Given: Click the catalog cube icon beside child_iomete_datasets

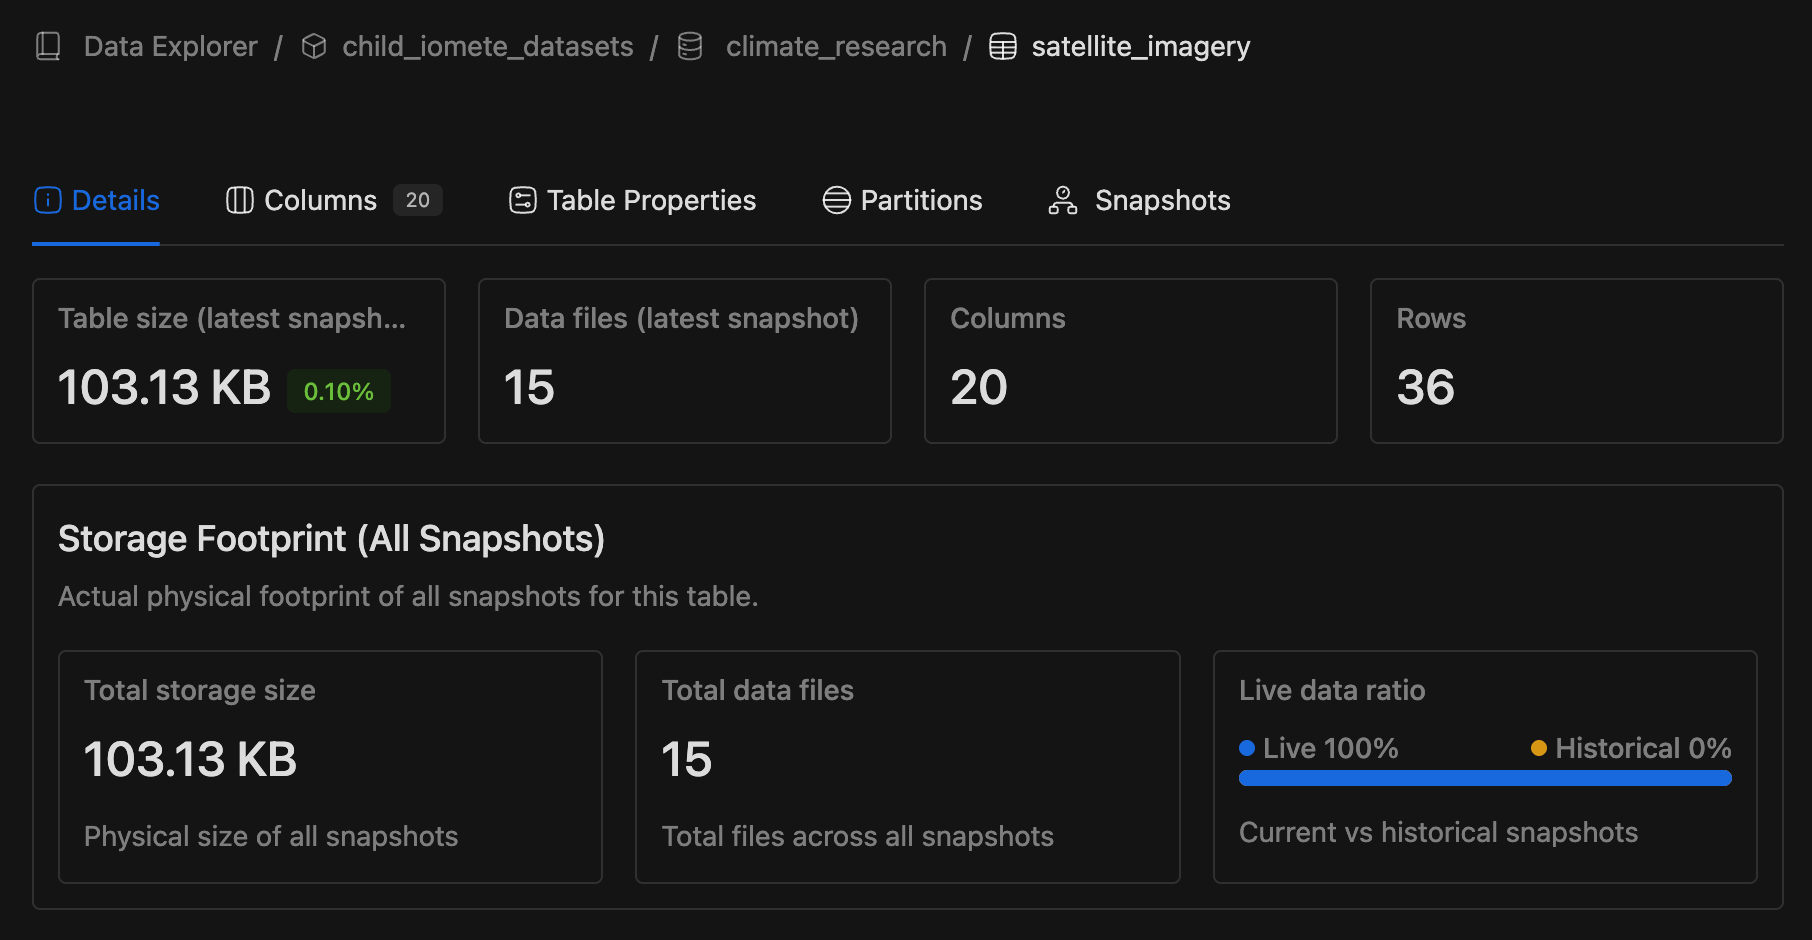Looking at the screenshot, I should (313, 45).
